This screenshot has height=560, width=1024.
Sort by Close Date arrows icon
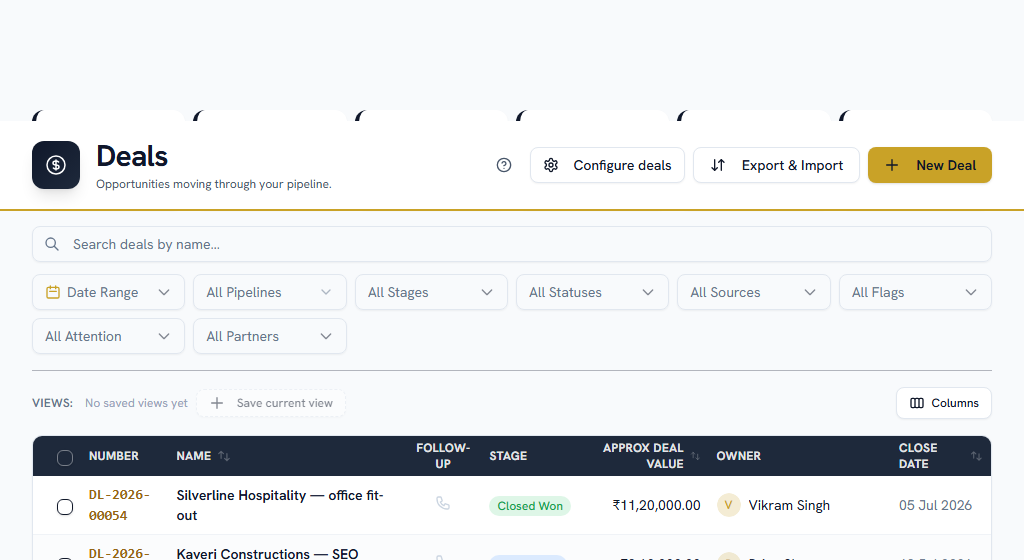point(976,456)
